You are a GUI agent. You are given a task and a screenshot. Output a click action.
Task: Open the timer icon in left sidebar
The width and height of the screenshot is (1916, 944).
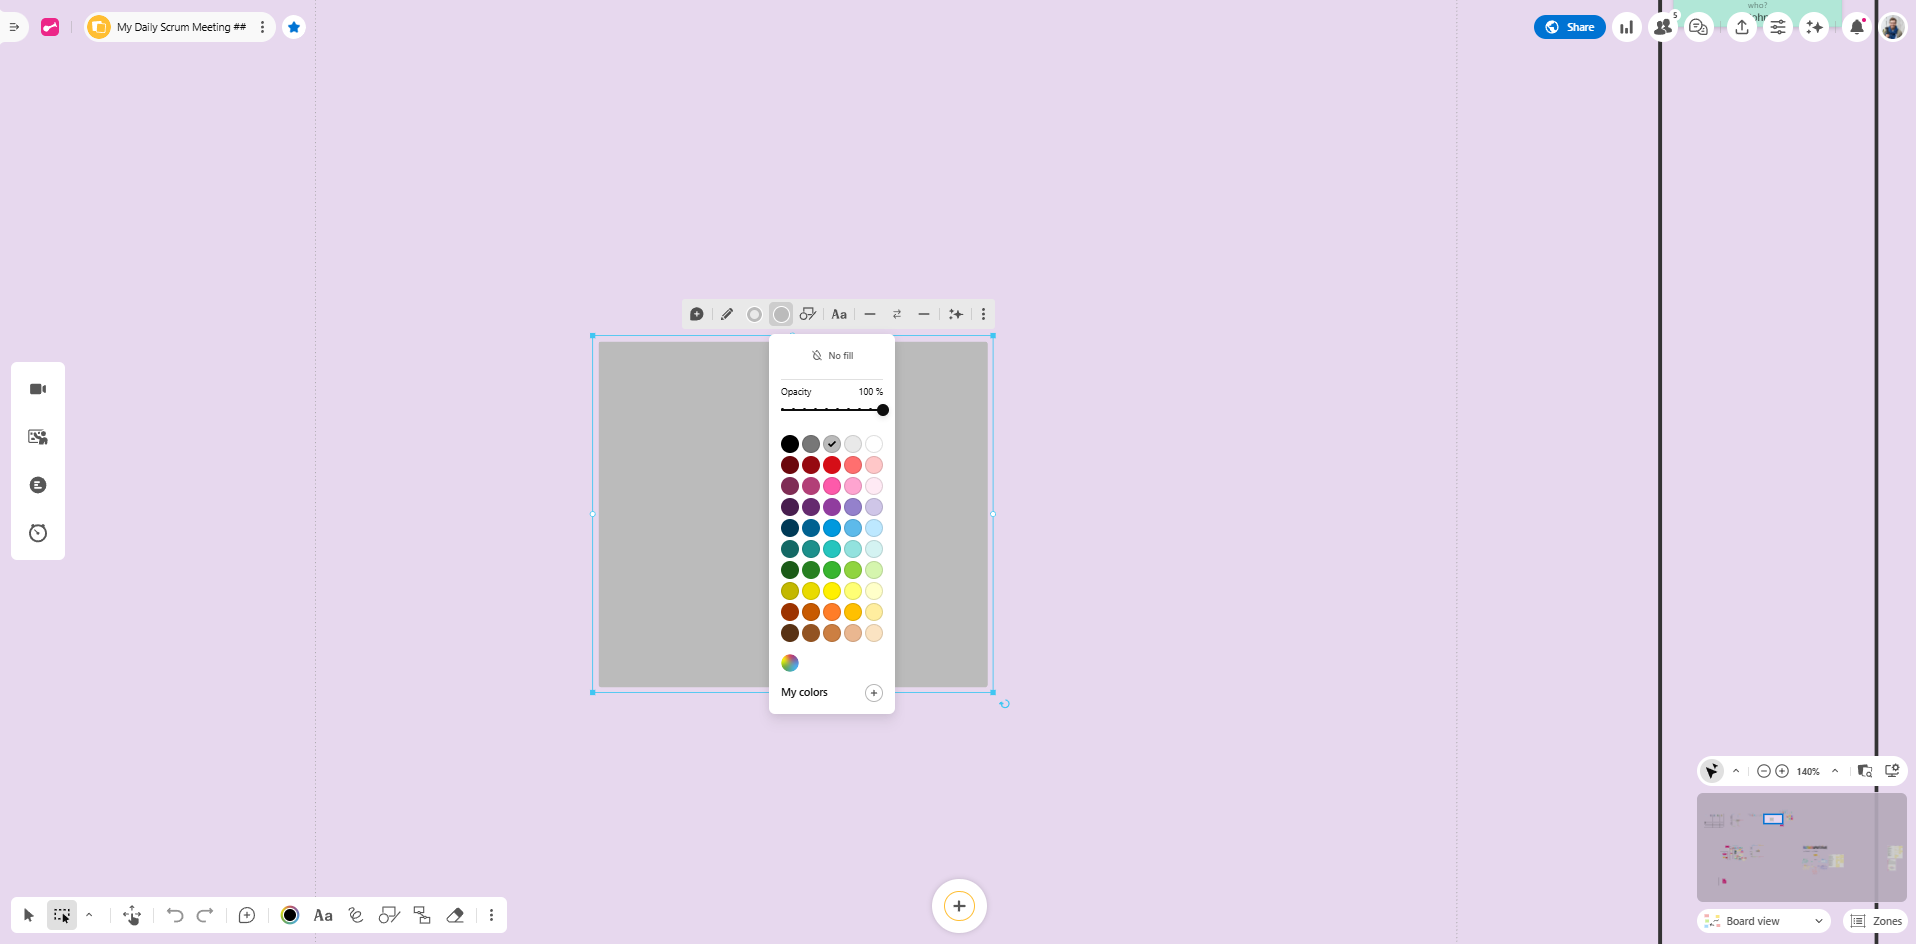point(38,533)
